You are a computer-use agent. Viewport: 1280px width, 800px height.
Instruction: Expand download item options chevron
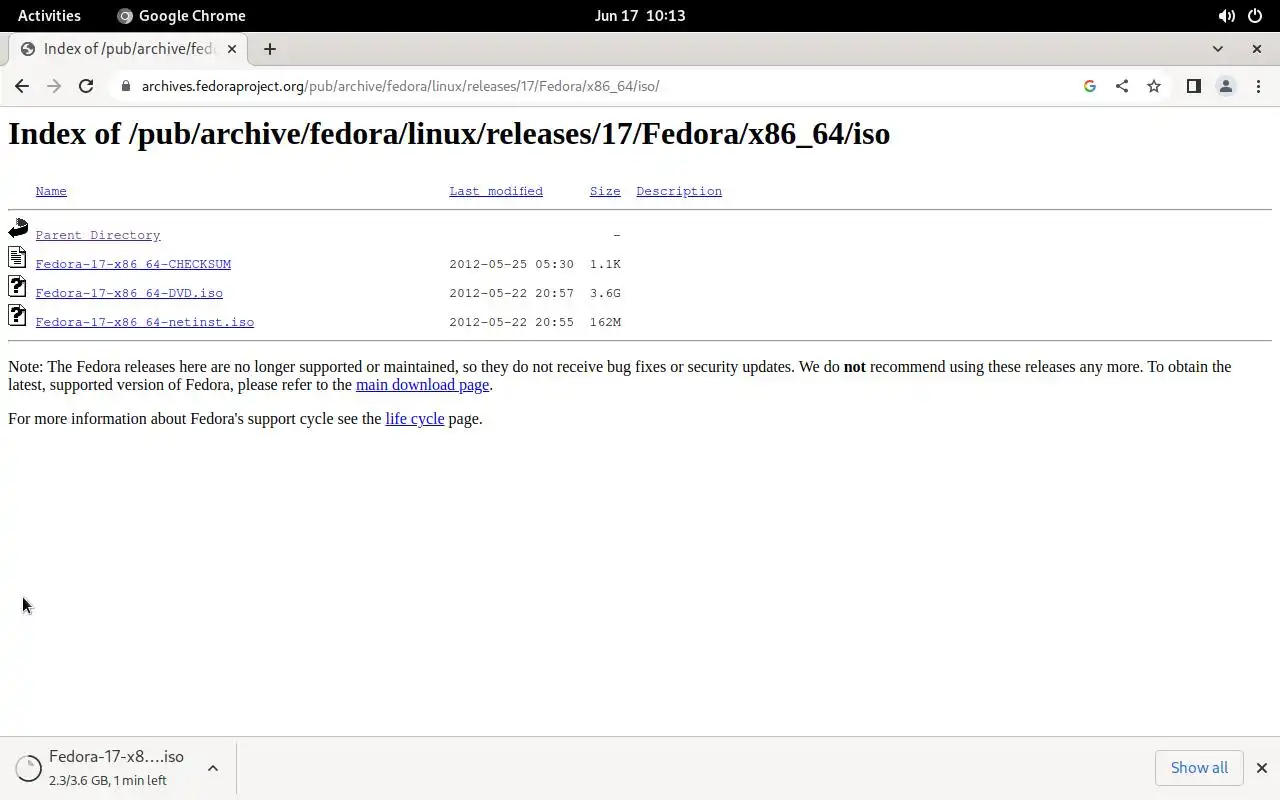tap(213, 768)
